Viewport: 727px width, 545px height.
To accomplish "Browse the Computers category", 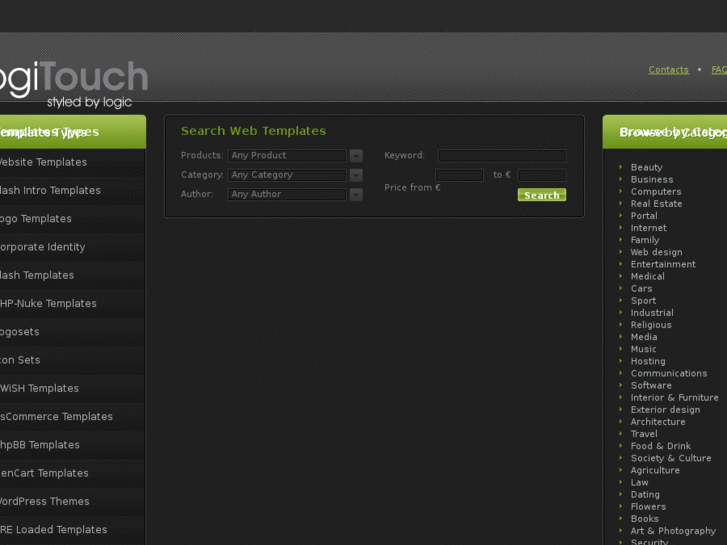I will [x=656, y=192].
